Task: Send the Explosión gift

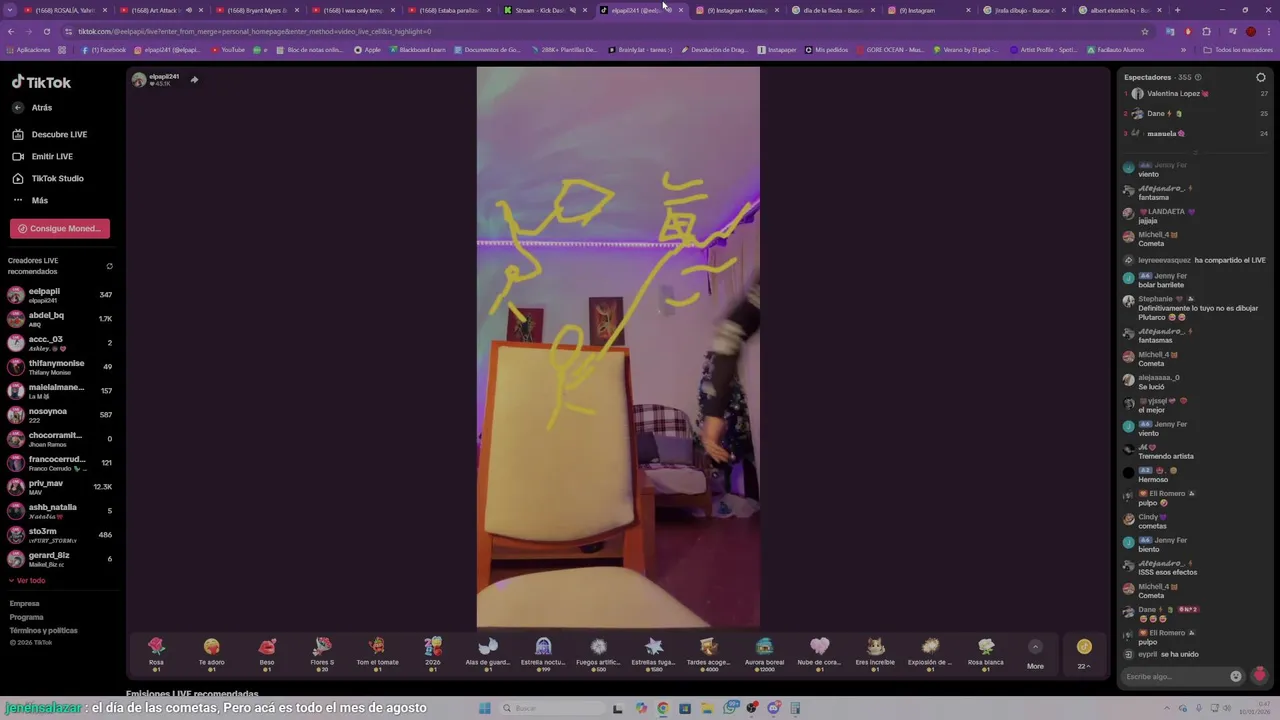Action: (x=930, y=654)
